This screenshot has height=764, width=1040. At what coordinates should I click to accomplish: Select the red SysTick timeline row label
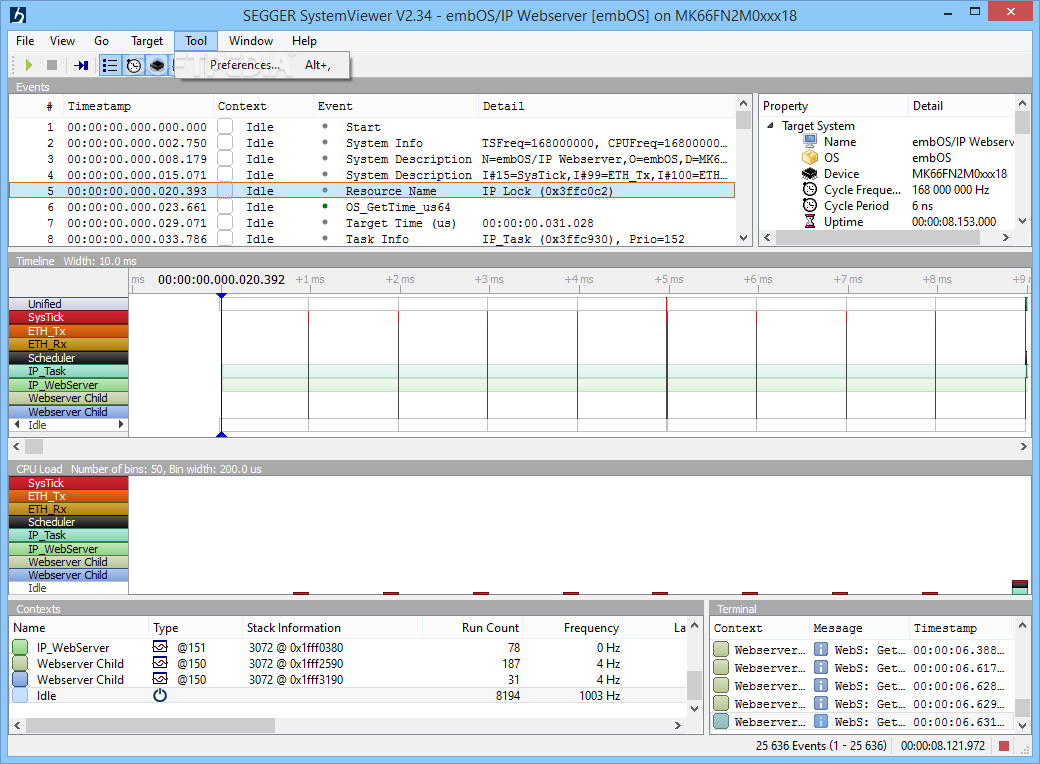[x=68, y=317]
